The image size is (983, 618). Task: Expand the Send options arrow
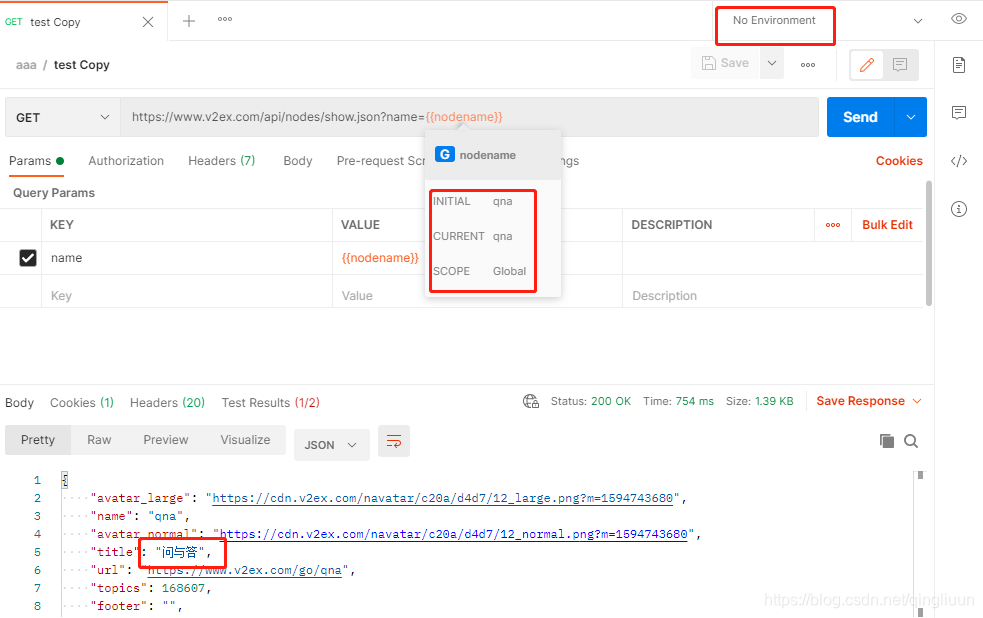911,117
